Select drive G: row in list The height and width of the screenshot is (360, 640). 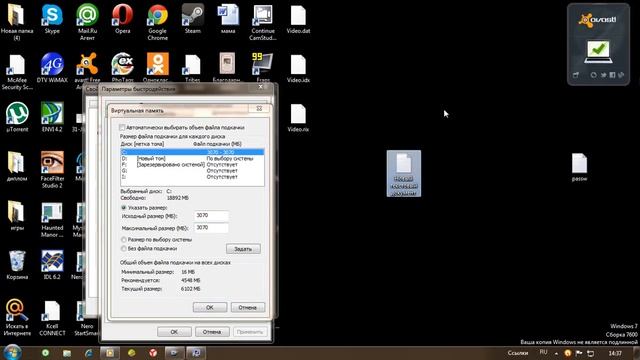click(192, 171)
